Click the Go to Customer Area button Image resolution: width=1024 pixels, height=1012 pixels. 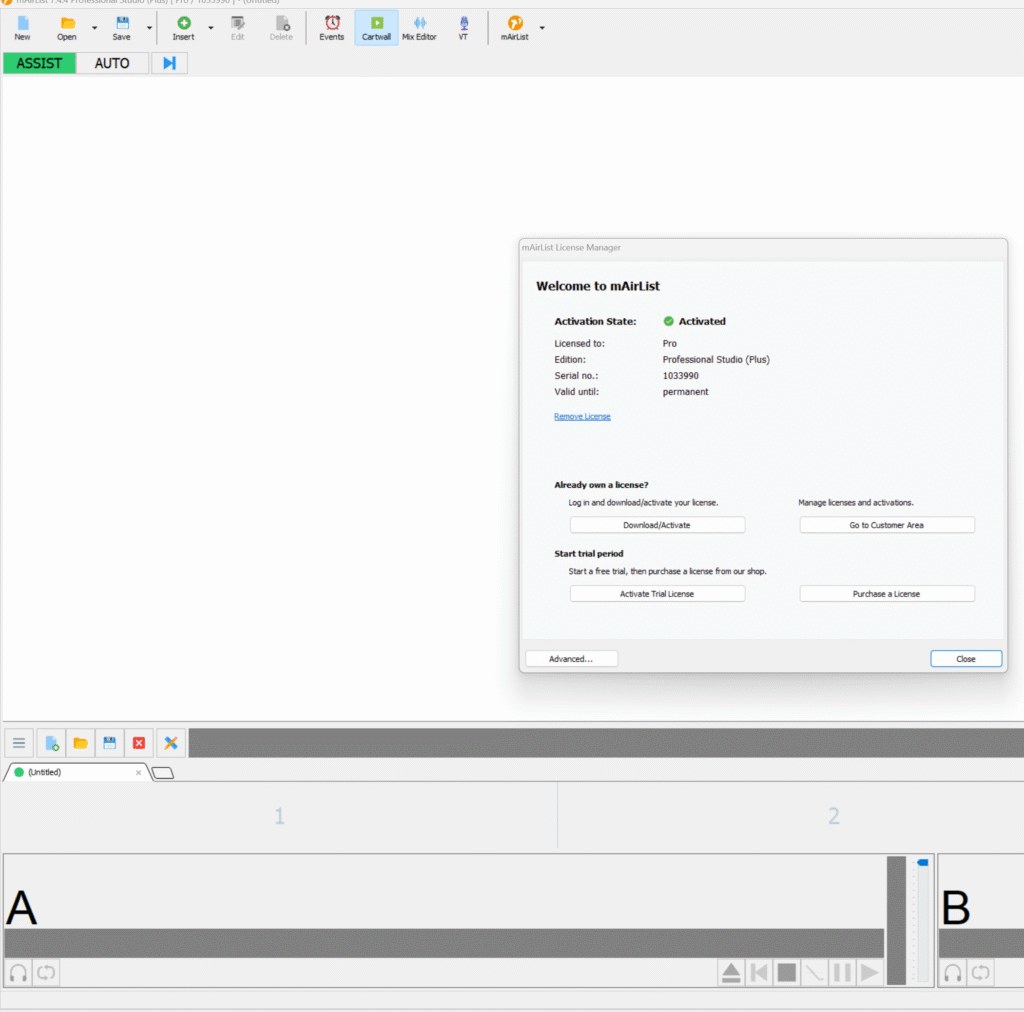(886, 525)
